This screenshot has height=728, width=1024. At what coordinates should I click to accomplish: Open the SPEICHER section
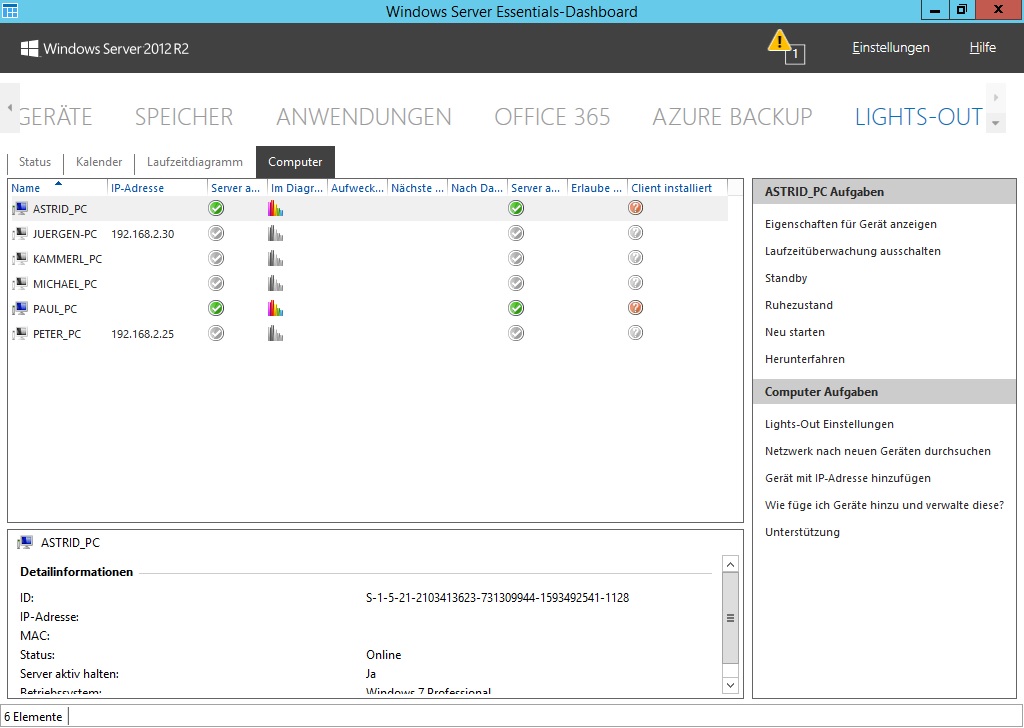[x=184, y=117]
